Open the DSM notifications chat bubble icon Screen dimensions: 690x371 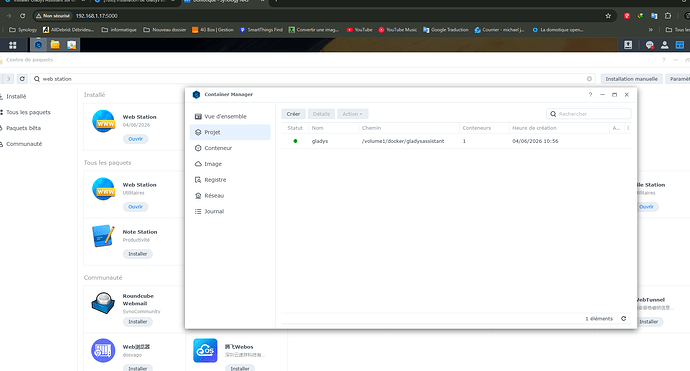[x=650, y=45]
